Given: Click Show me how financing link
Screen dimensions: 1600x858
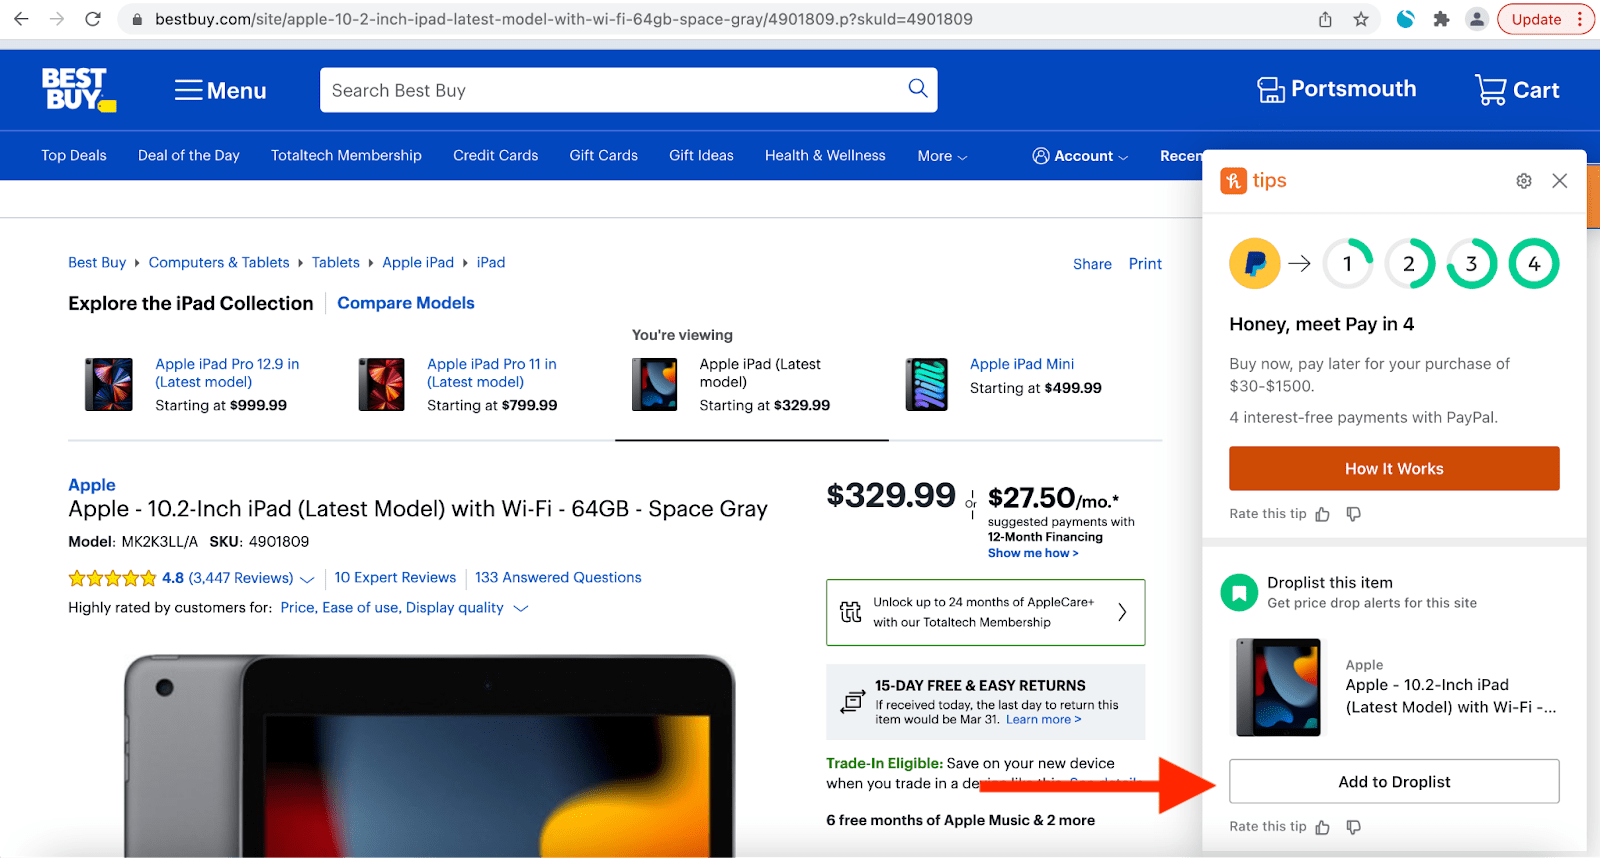Looking at the screenshot, I should pos(1033,553).
